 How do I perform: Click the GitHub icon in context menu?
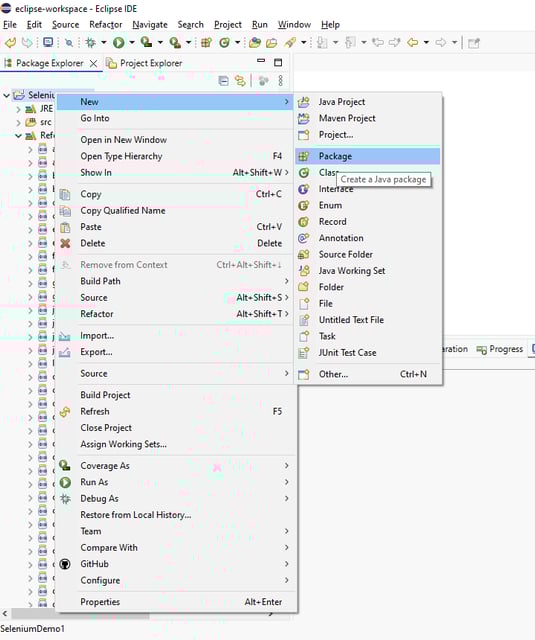click(65, 564)
